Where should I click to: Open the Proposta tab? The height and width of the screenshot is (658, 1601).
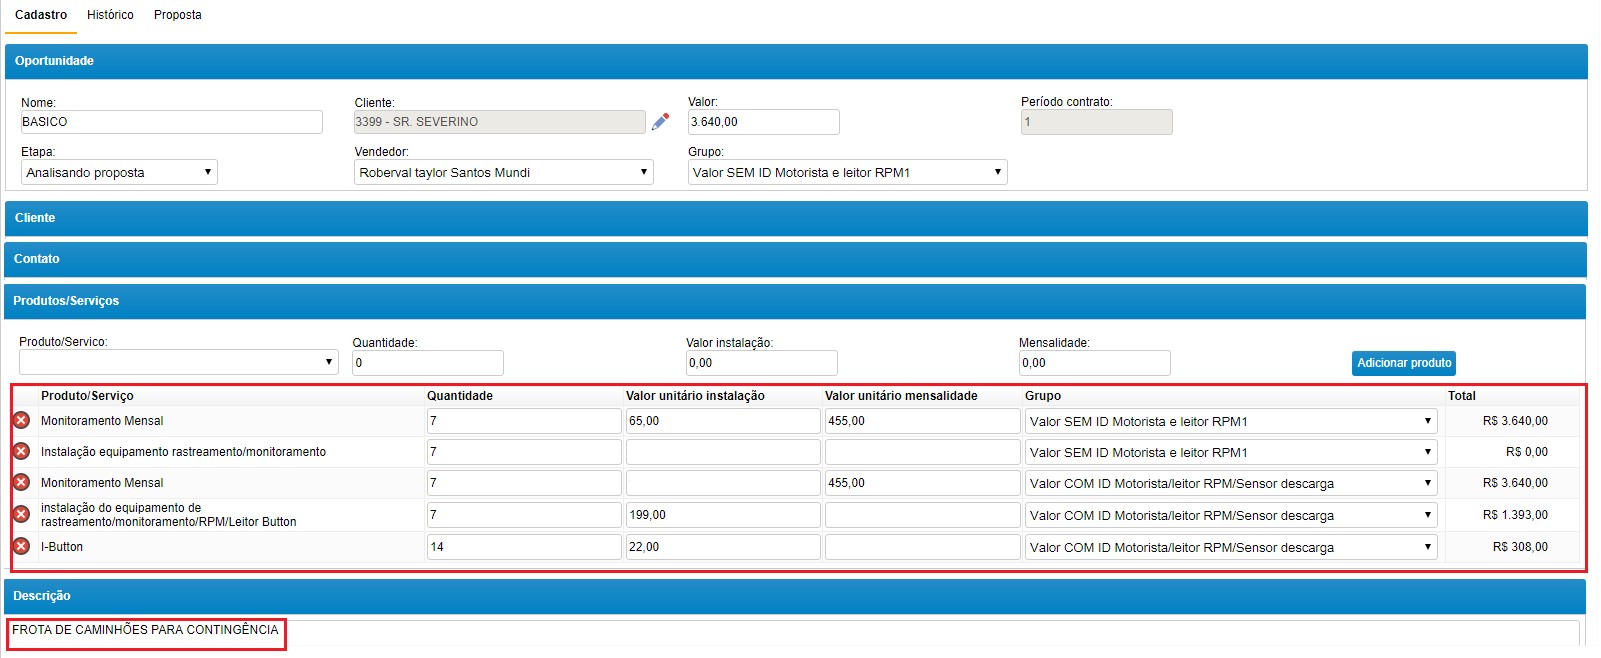pos(178,15)
